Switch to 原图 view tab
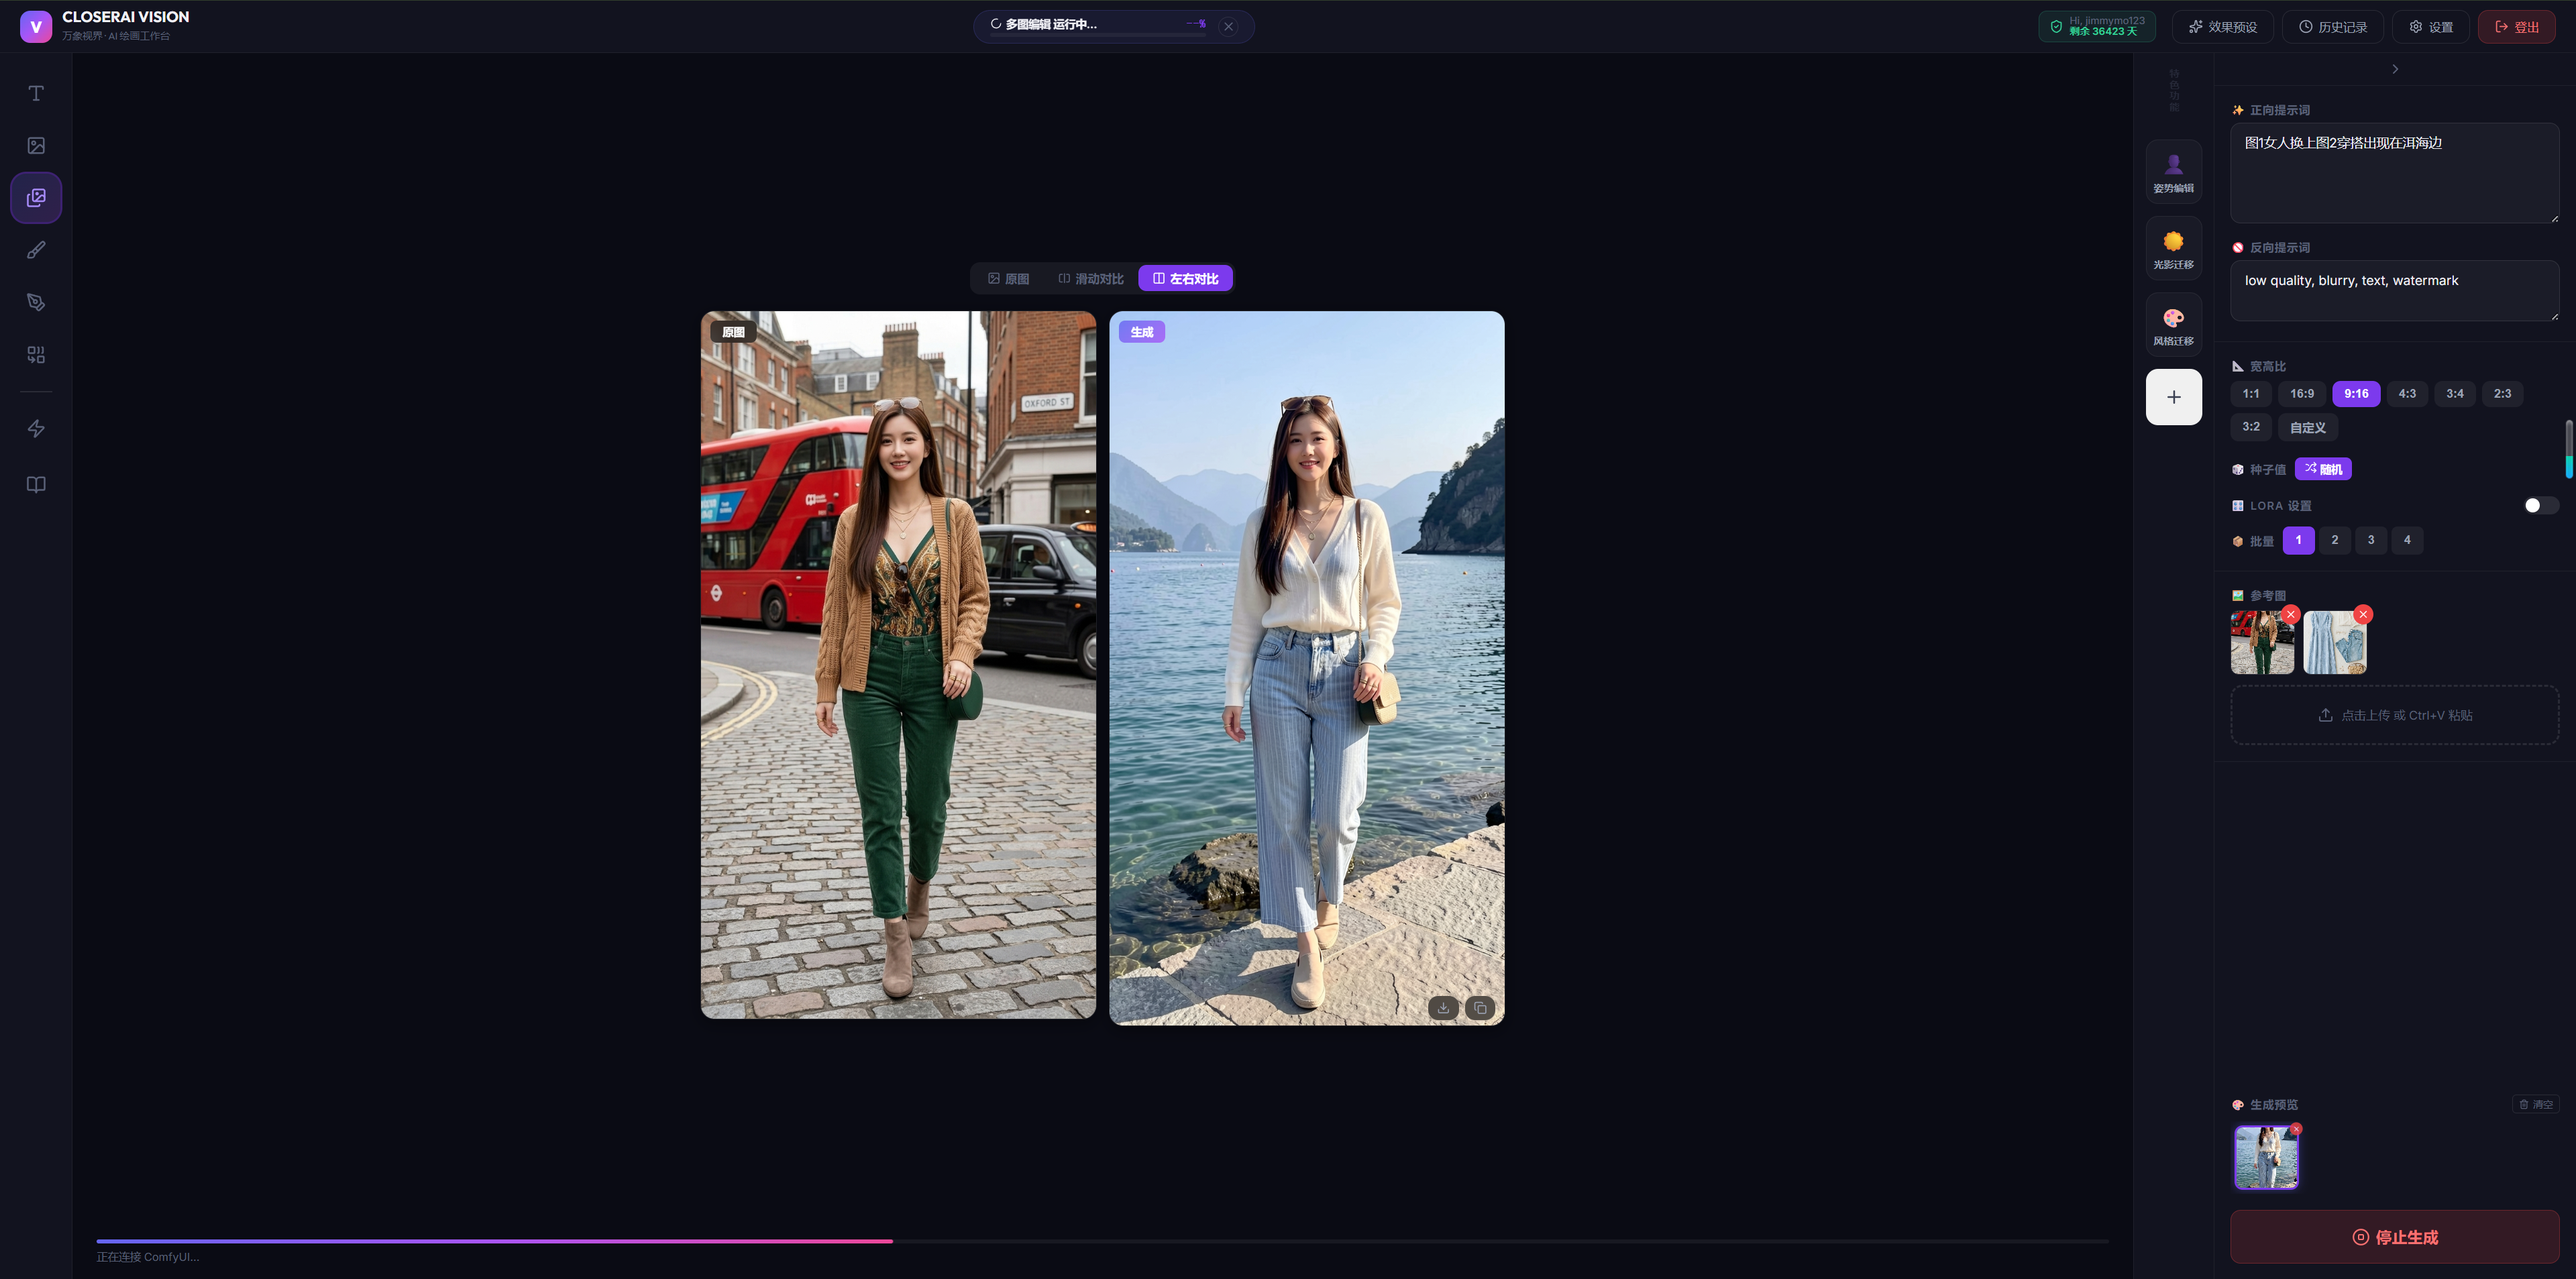The width and height of the screenshot is (2576, 1279). pos(1008,279)
